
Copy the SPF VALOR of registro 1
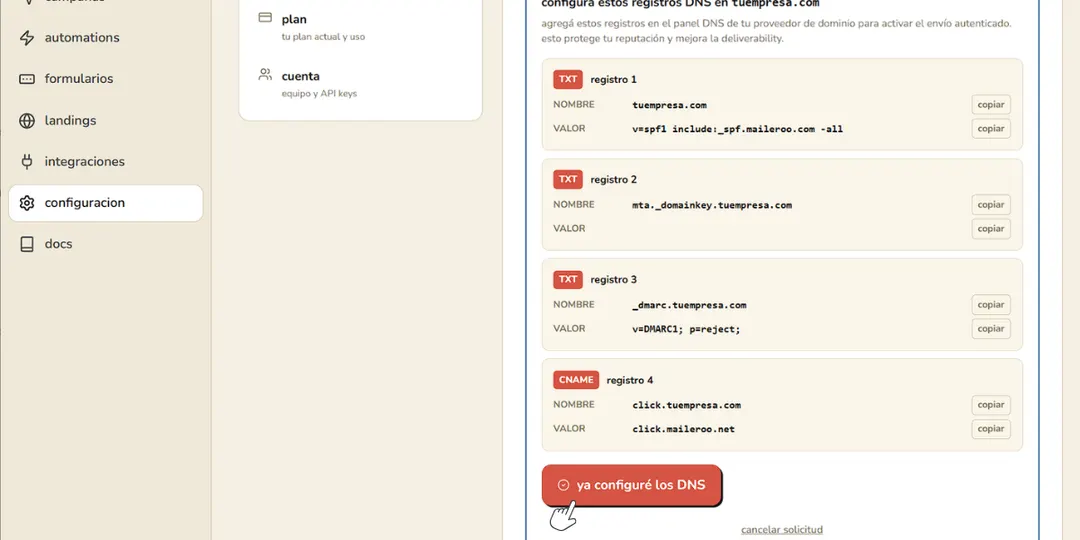991,129
